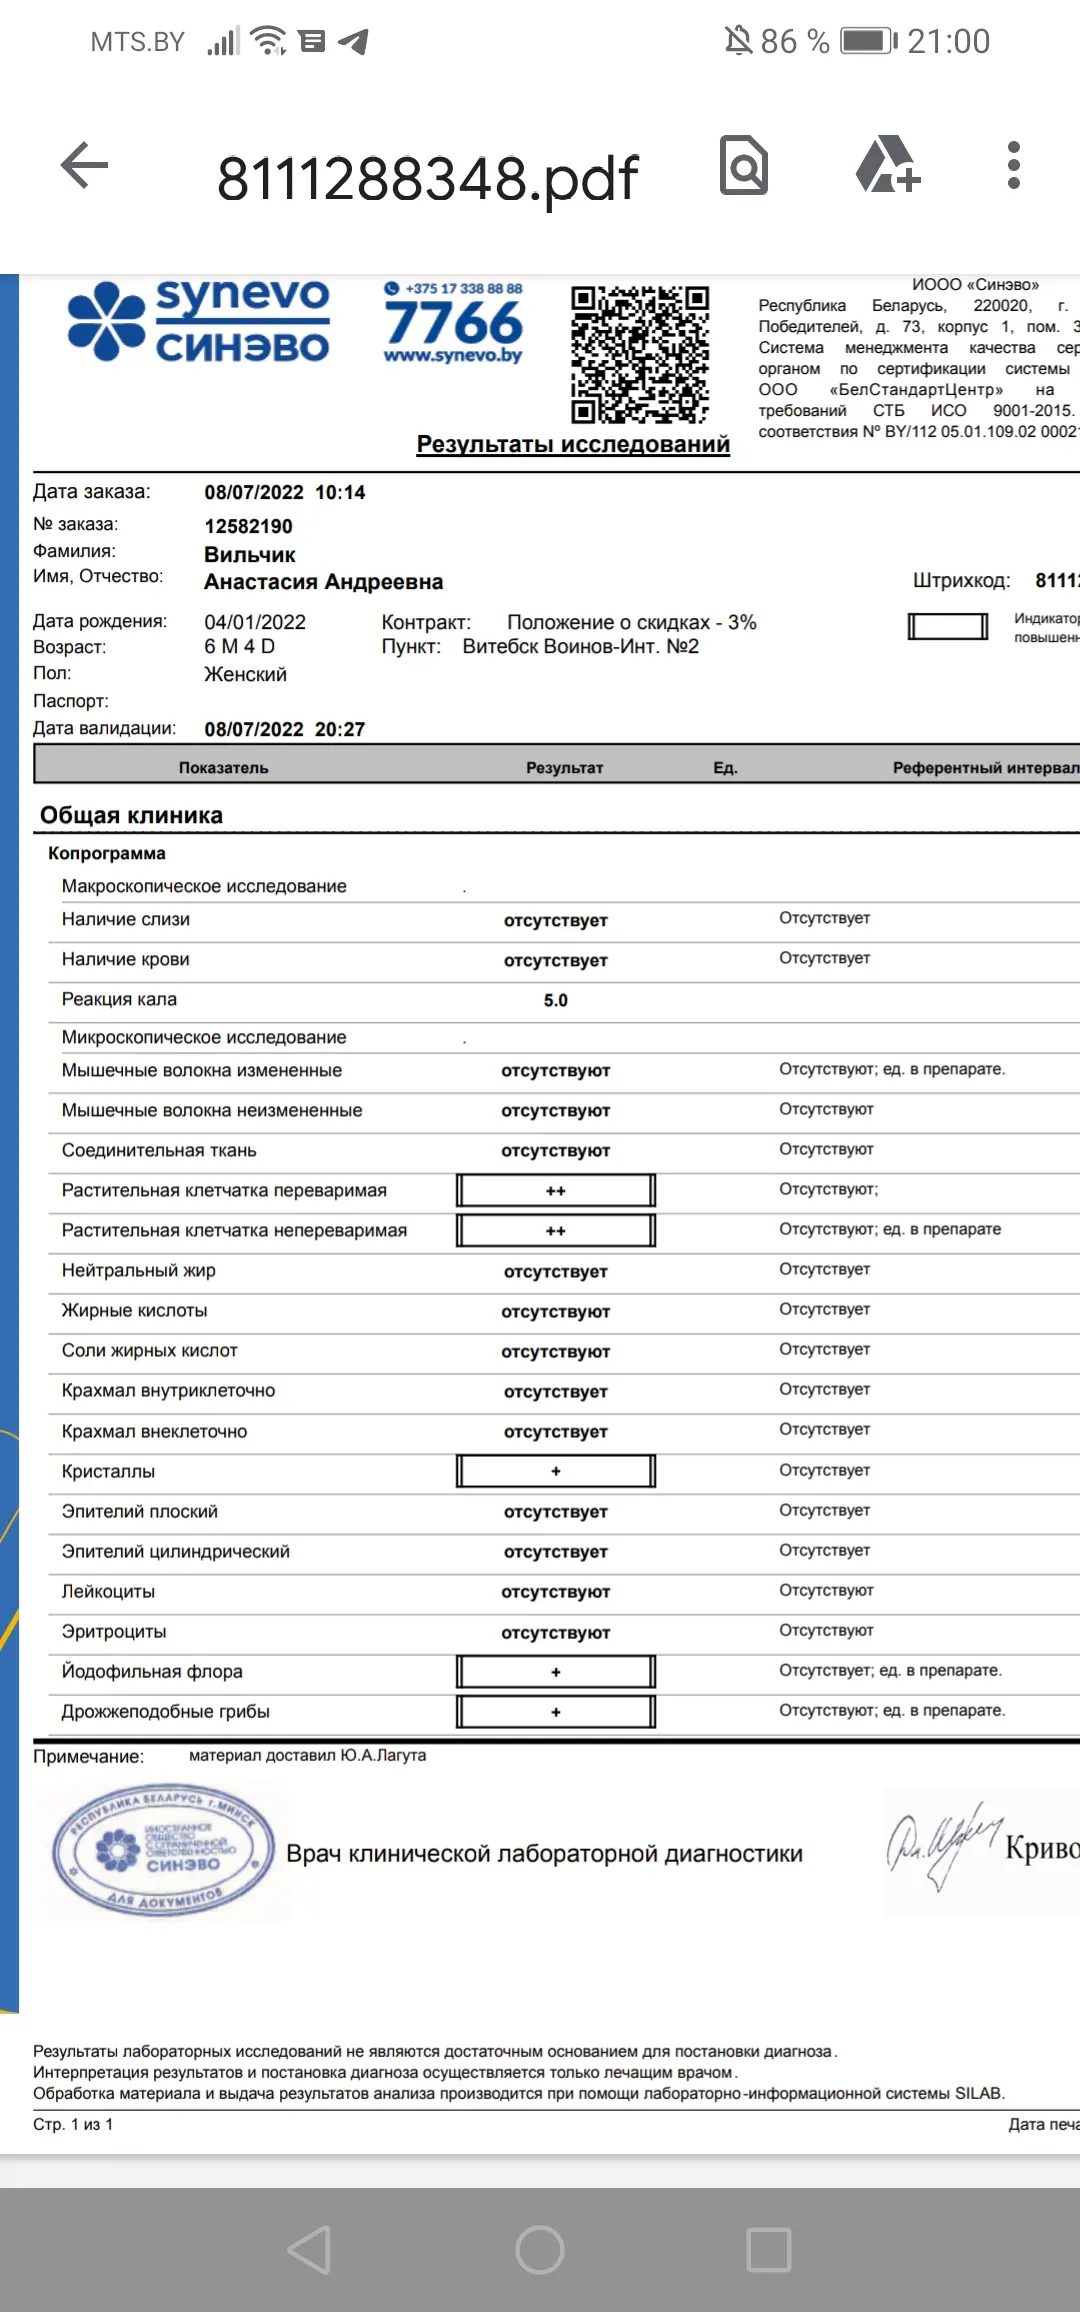Tap the heading Результаты исследований
The width and height of the screenshot is (1080, 2312).
coord(573,444)
